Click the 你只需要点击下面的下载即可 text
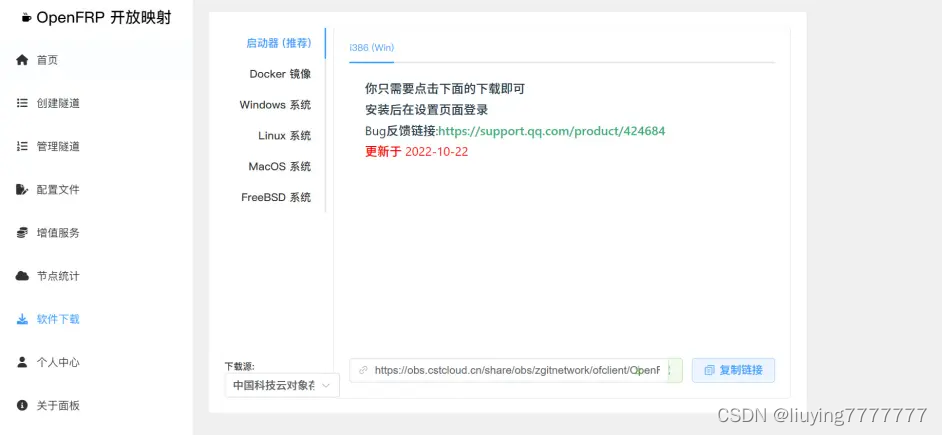Viewport: 942px width, 435px height. pos(445,89)
